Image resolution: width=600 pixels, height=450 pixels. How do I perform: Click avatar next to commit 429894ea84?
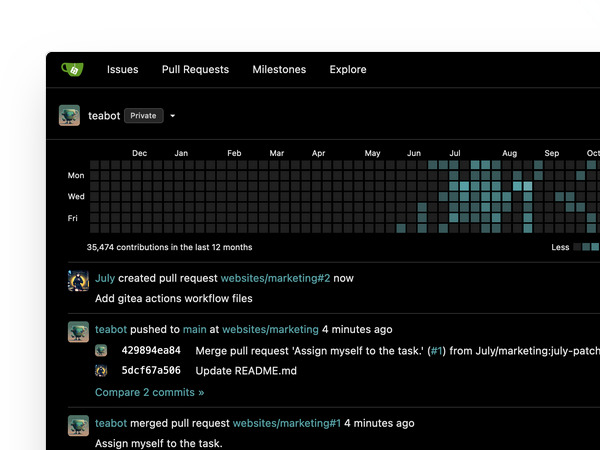[101, 351]
